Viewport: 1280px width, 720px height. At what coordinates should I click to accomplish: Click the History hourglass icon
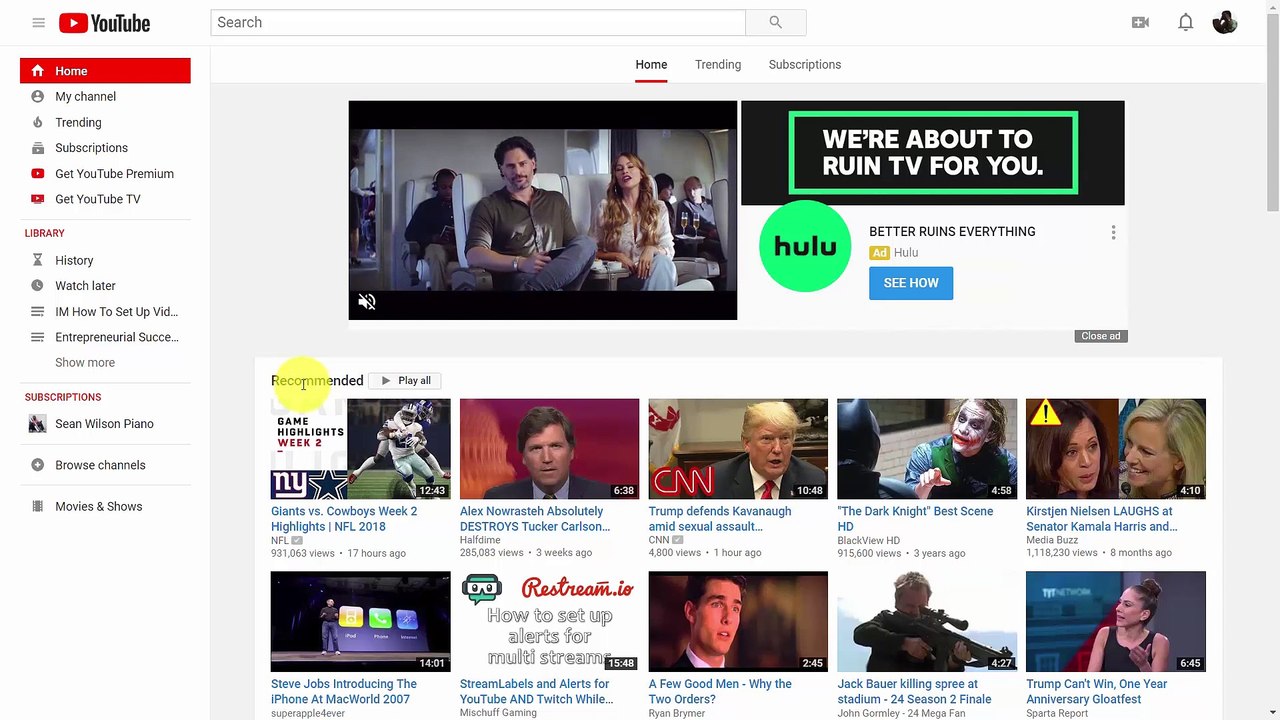click(37, 260)
